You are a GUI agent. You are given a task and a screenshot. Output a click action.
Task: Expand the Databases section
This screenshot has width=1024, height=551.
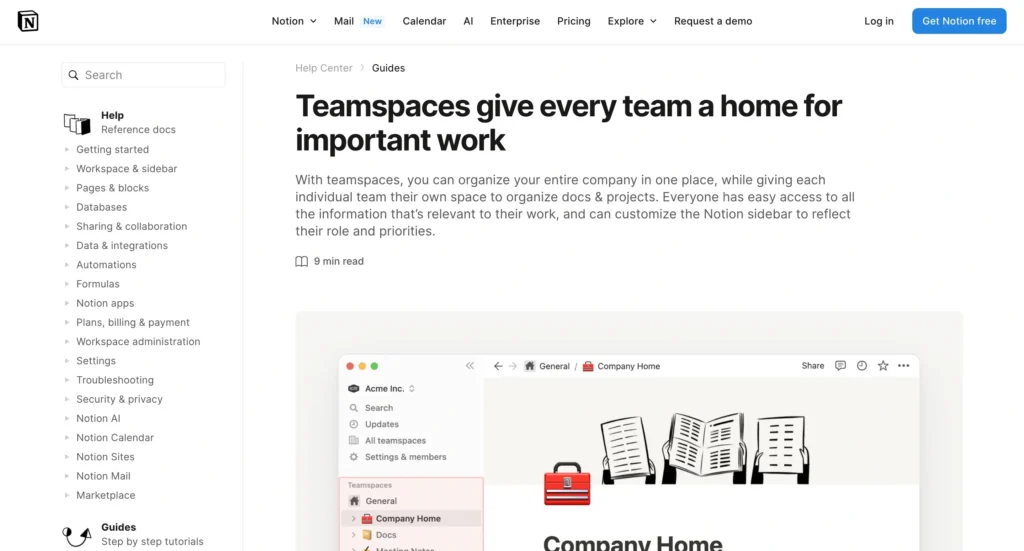click(67, 207)
